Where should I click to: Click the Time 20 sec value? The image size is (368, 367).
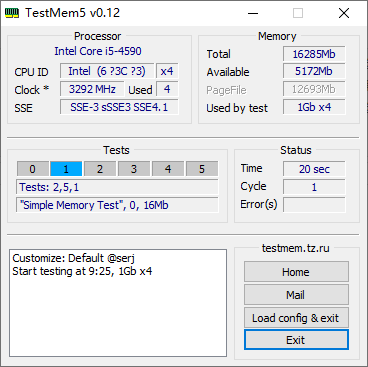(x=314, y=169)
